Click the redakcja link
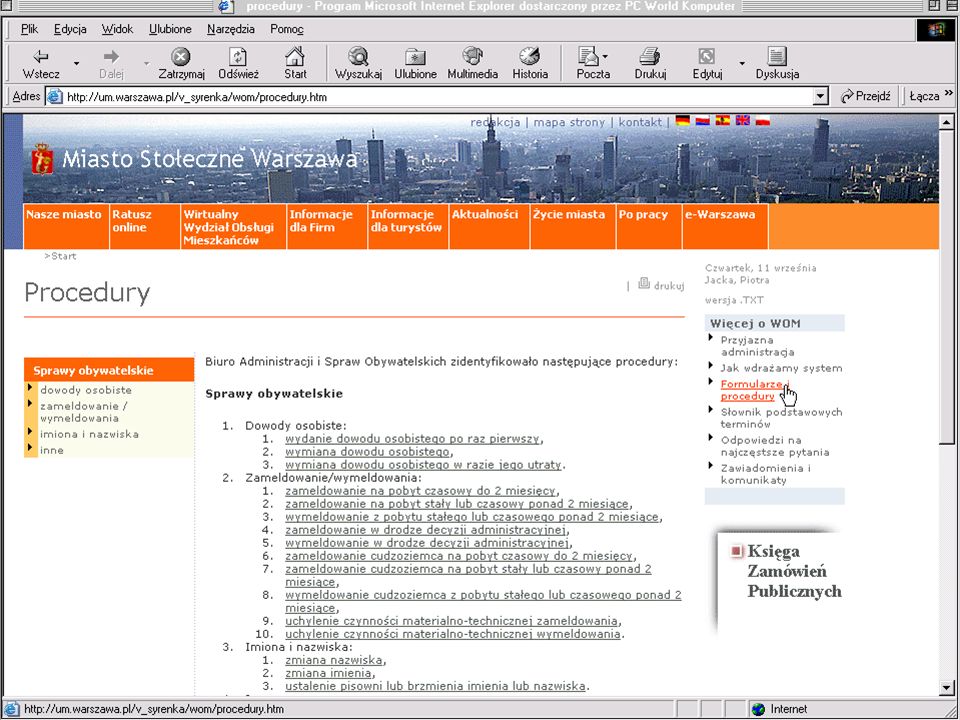The image size is (960, 720). coord(495,122)
